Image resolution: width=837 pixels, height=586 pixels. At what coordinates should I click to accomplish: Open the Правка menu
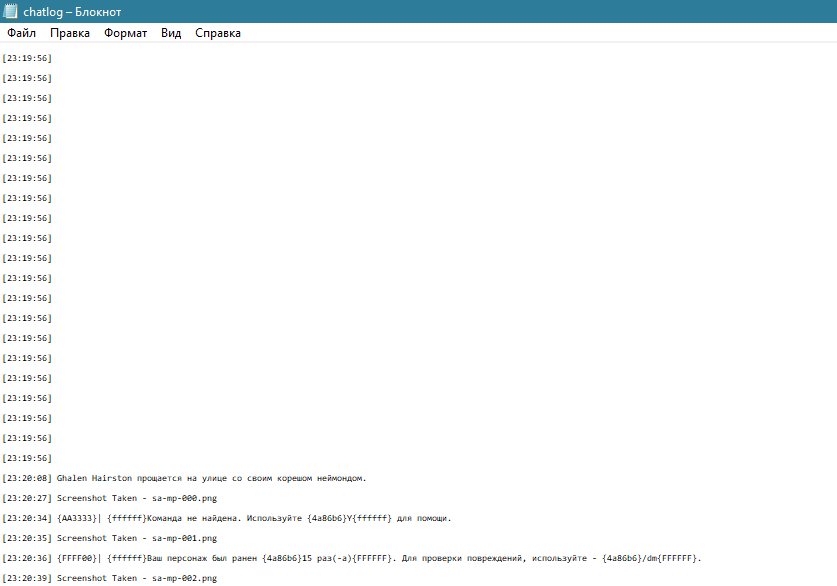pos(70,33)
